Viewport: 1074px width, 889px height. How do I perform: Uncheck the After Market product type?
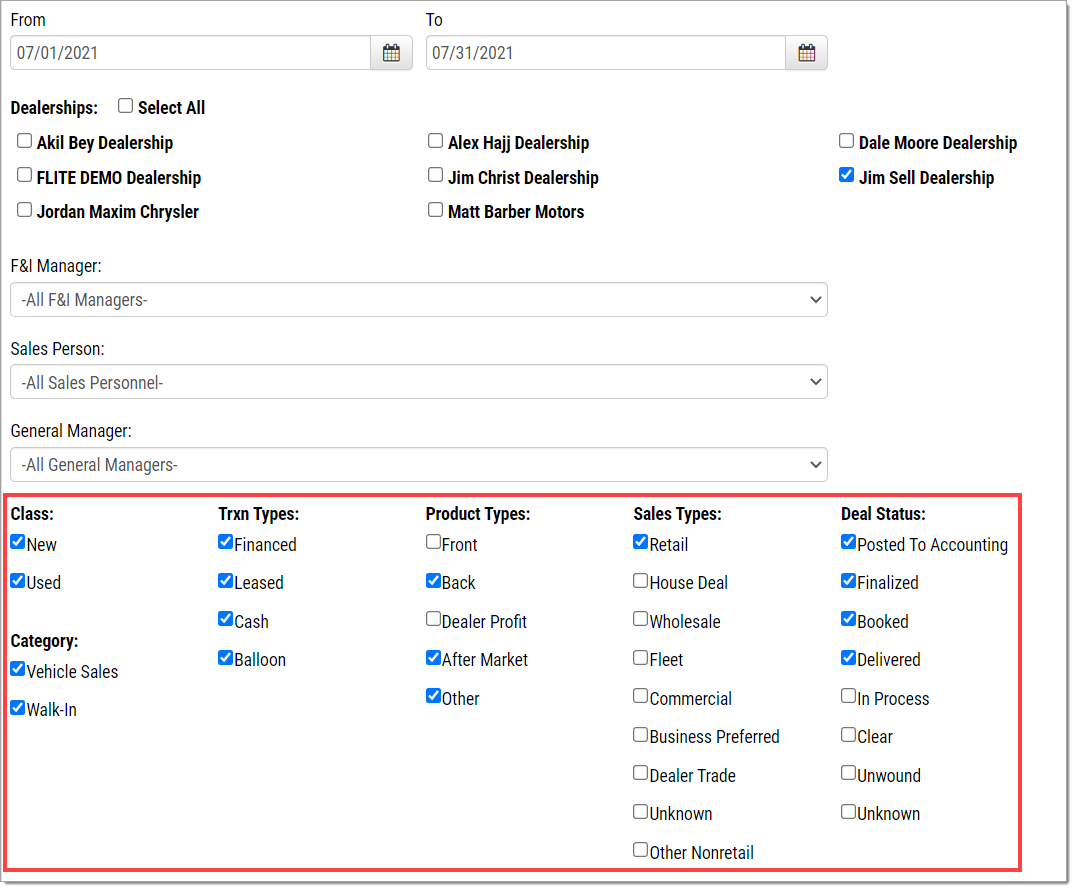click(x=433, y=658)
